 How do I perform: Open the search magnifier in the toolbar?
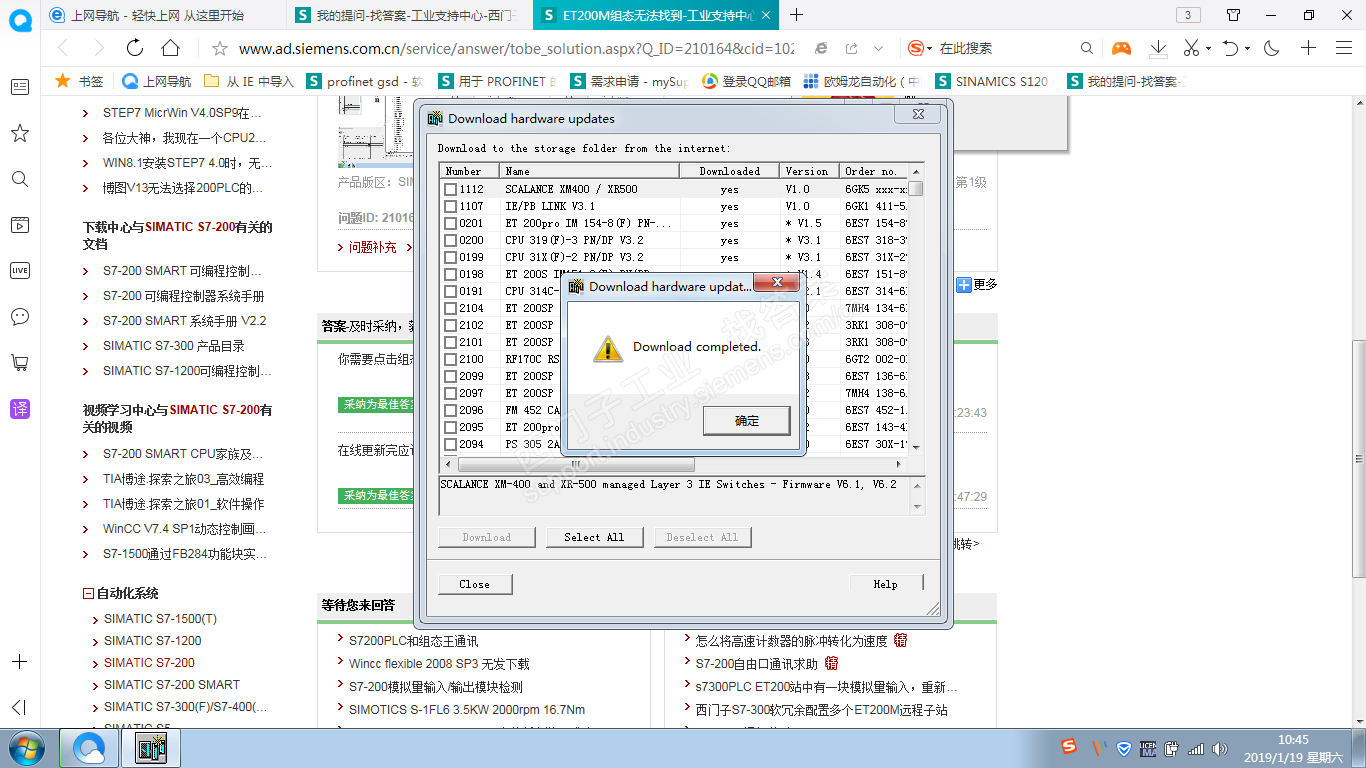pos(1087,48)
